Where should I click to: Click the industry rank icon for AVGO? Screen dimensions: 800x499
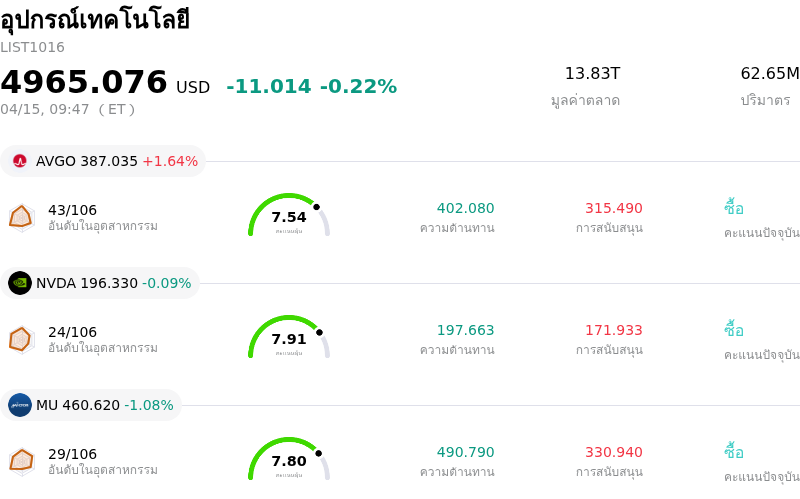tap(21, 216)
